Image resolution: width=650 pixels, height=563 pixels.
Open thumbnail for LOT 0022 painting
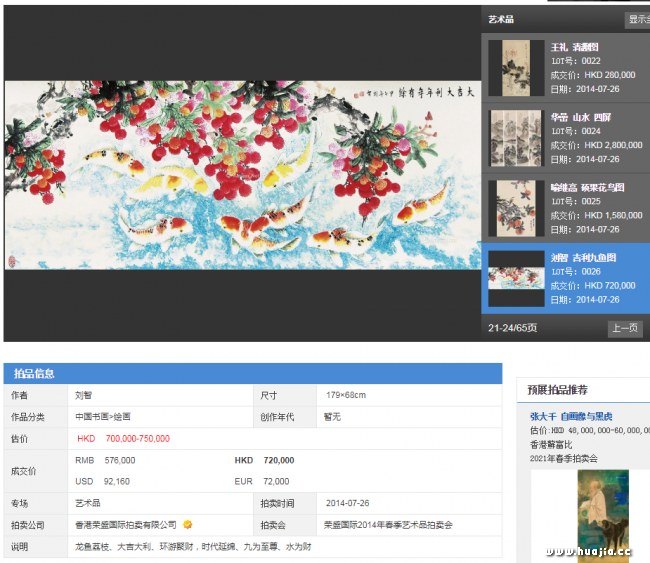(516, 68)
